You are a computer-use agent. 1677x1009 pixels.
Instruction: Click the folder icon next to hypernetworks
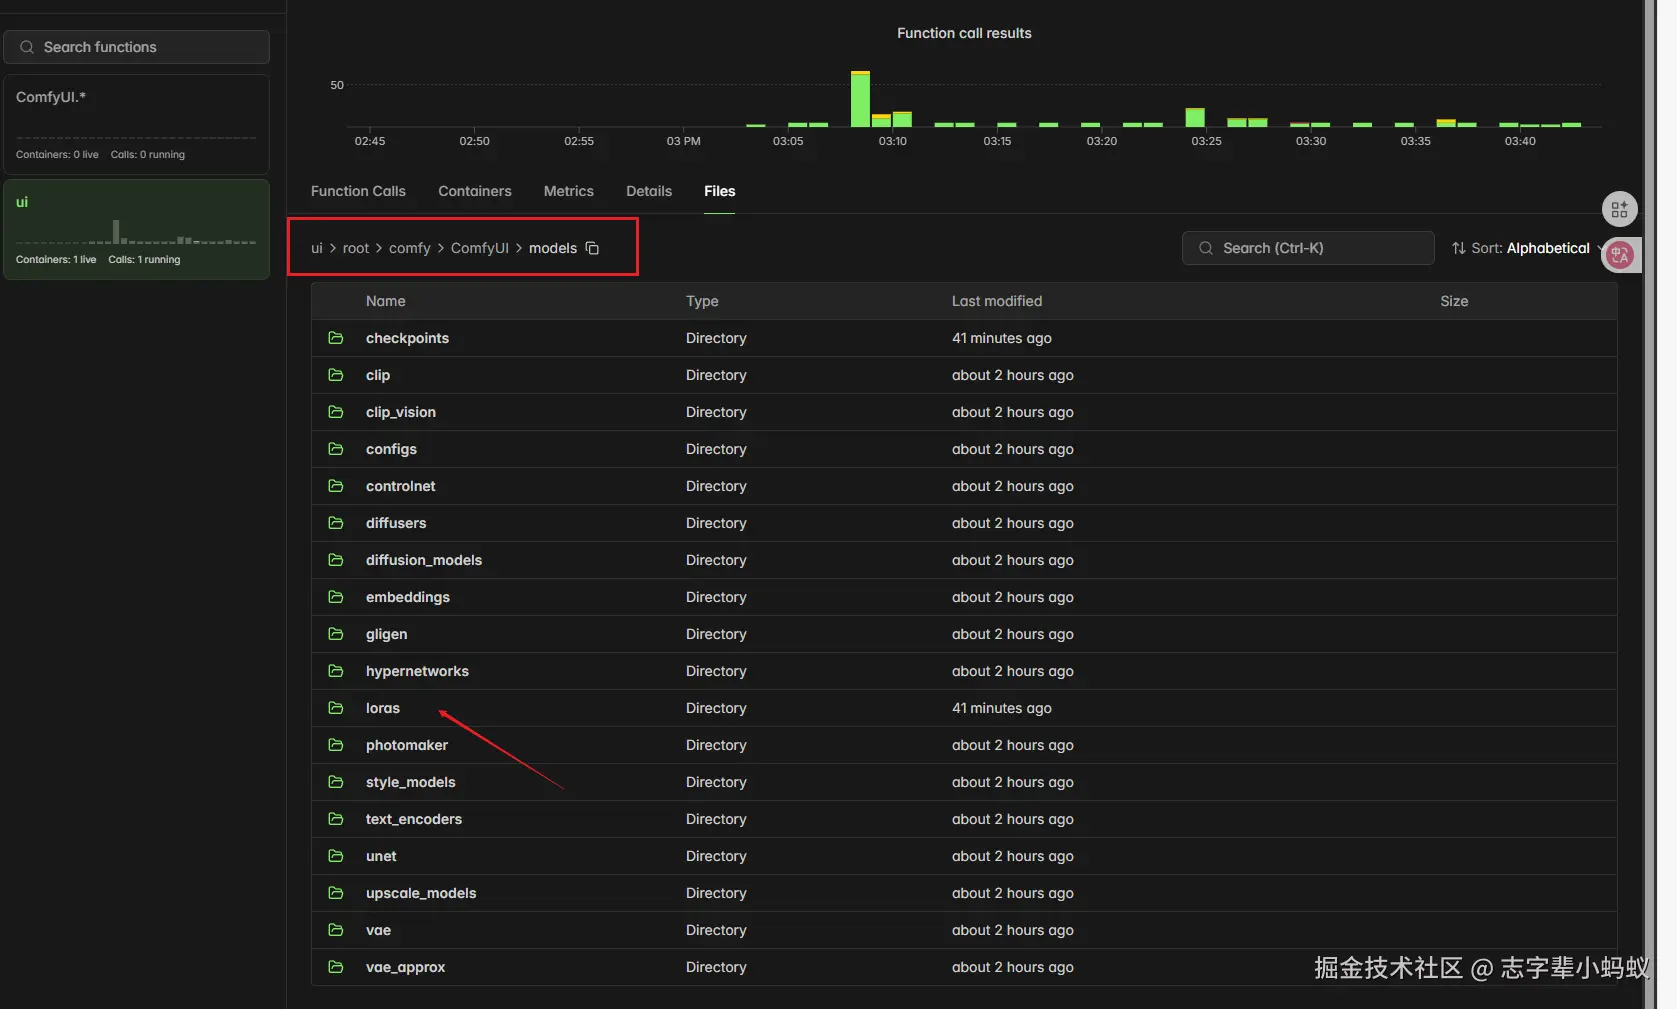(336, 671)
